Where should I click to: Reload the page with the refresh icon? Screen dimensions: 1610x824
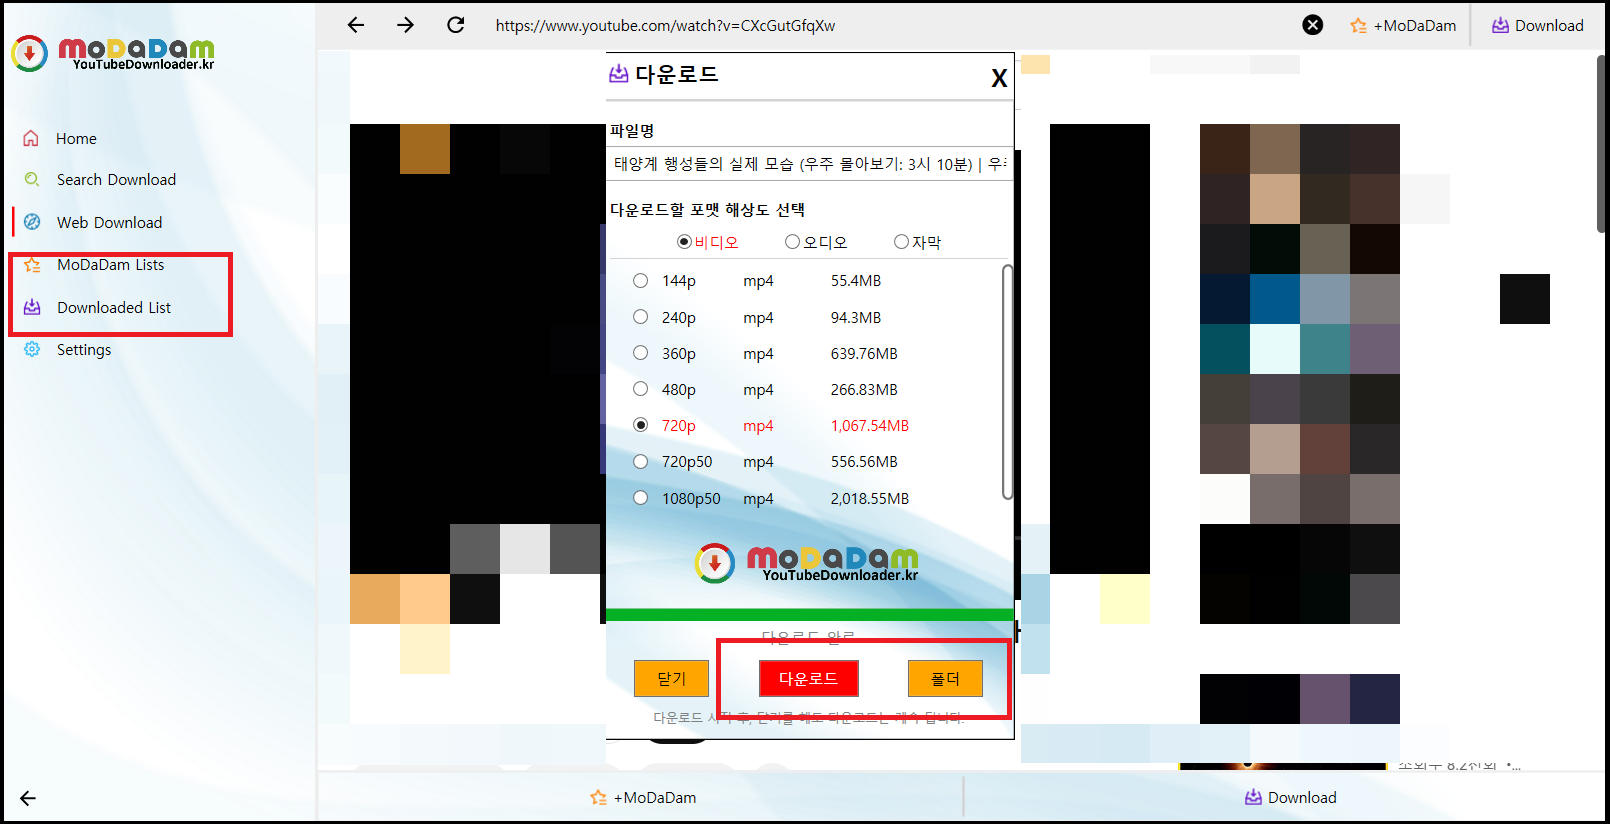click(455, 25)
